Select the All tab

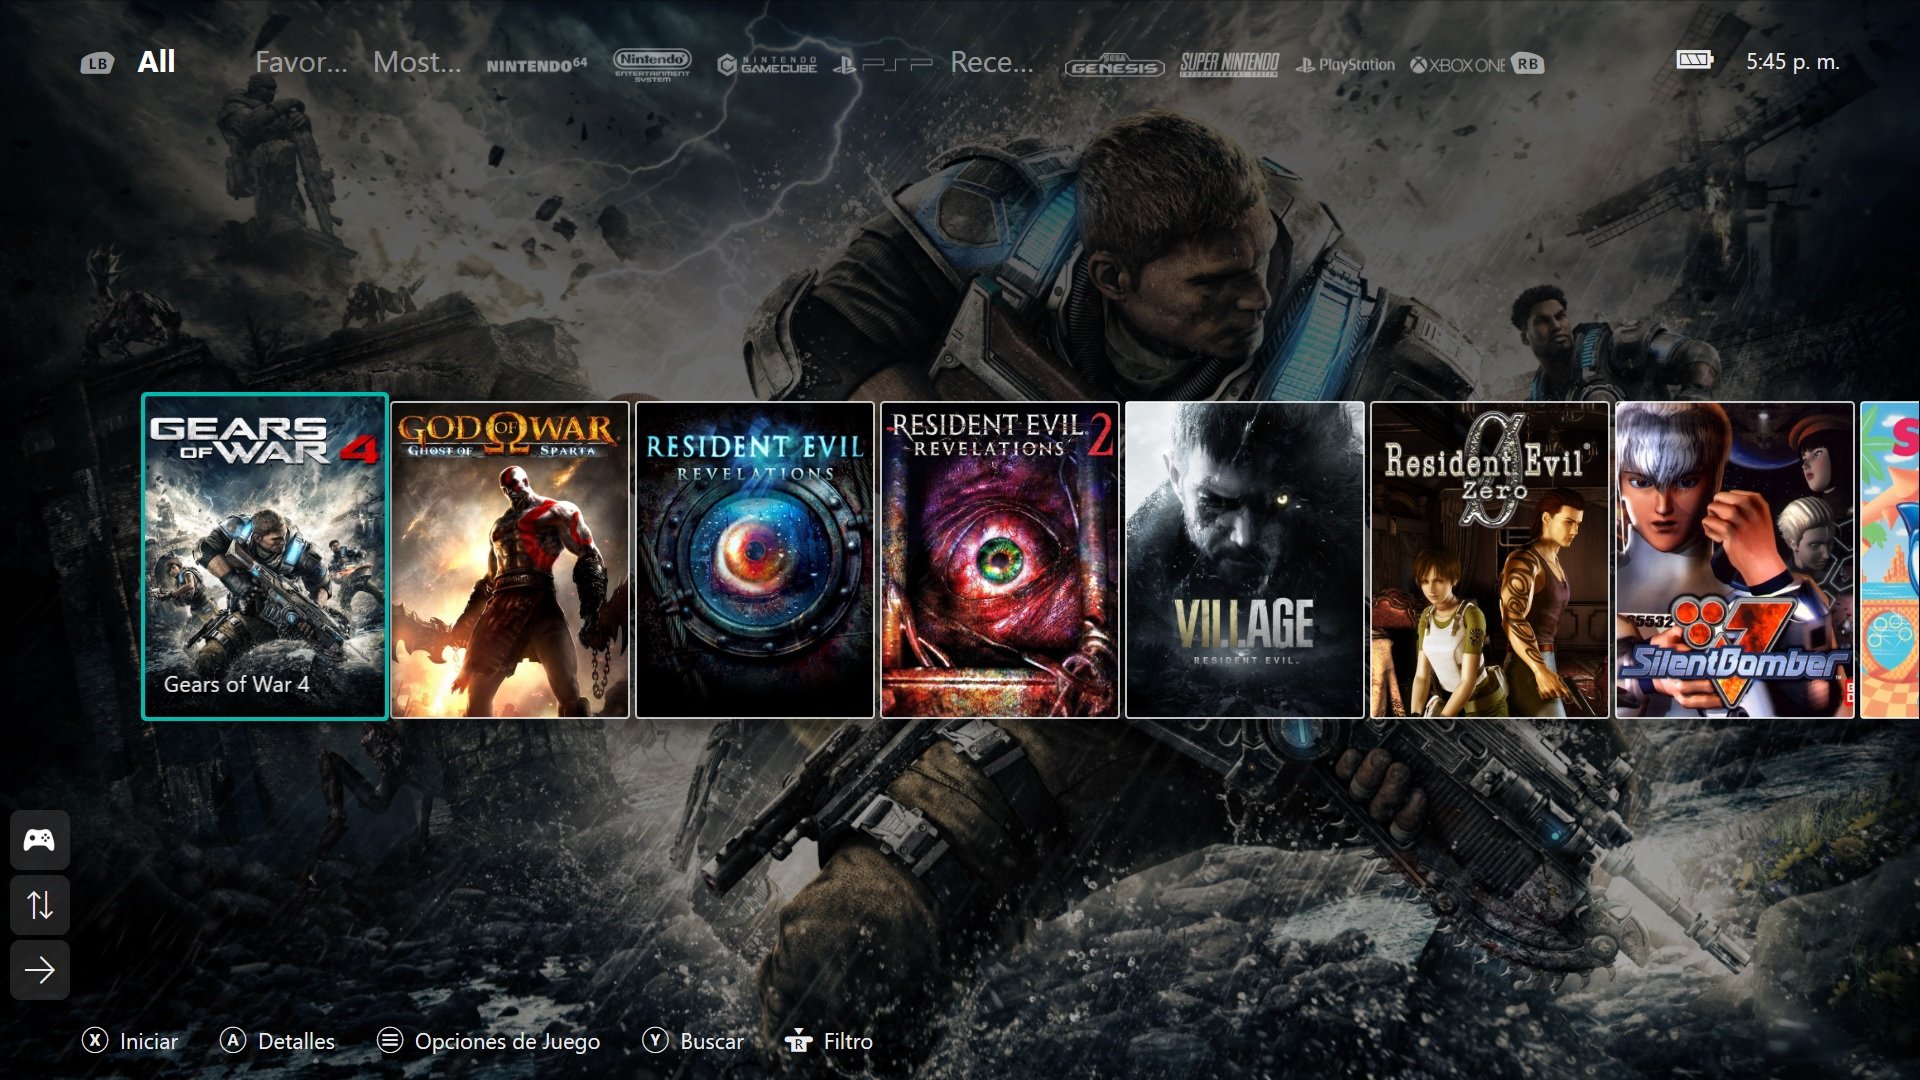[156, 62]
